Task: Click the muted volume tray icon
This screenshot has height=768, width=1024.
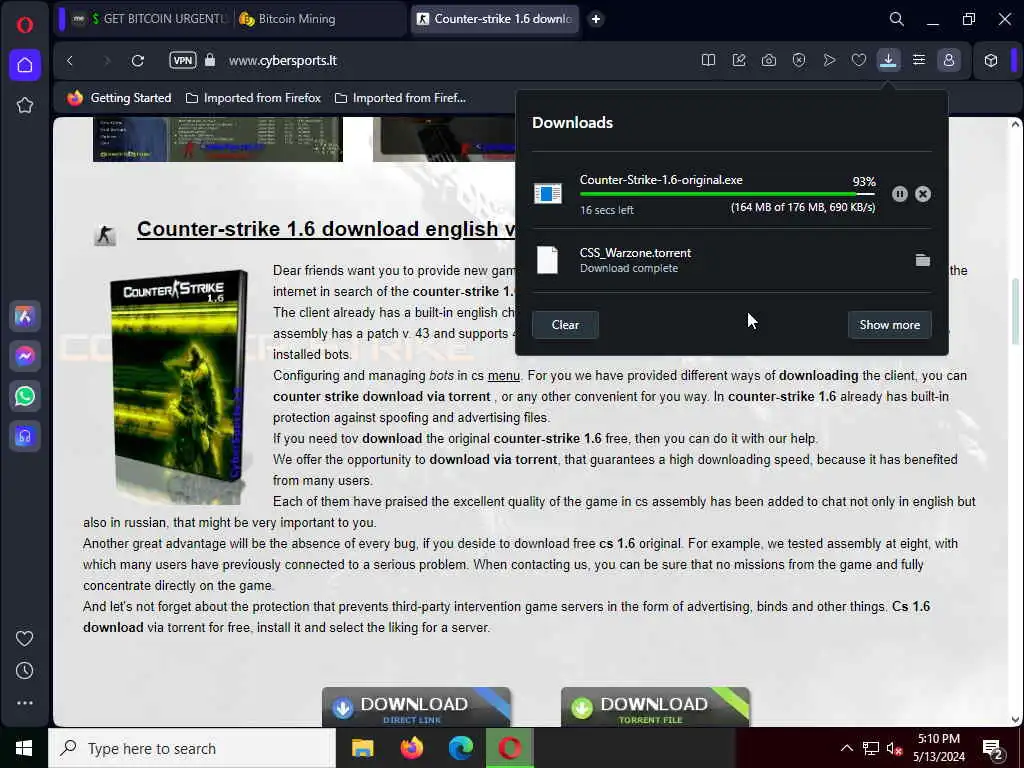Action: point(894,749)
